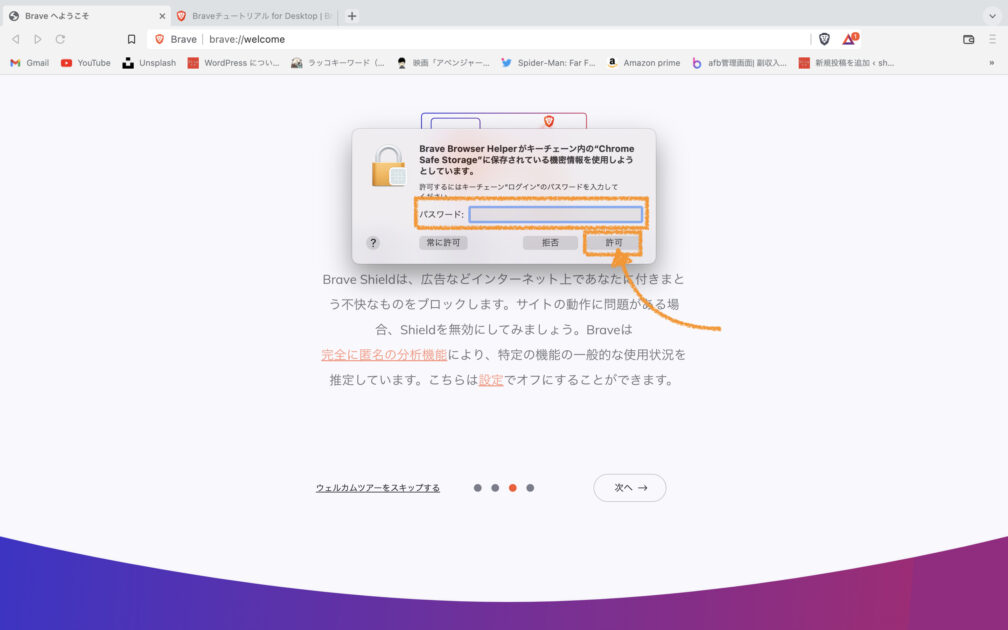This screenshot has height=630, width=1008.
Task: Click the 許可 (Allow) button
Action: (x=613, y=243)
